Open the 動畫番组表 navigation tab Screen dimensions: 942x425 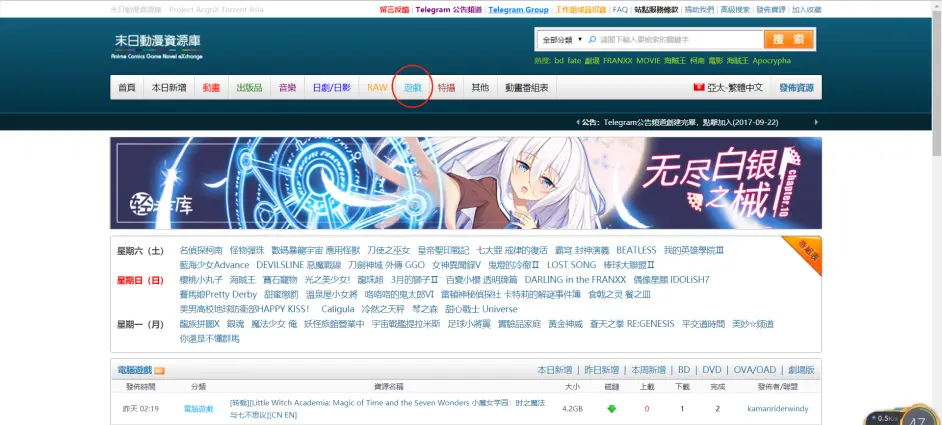(526, 88)
